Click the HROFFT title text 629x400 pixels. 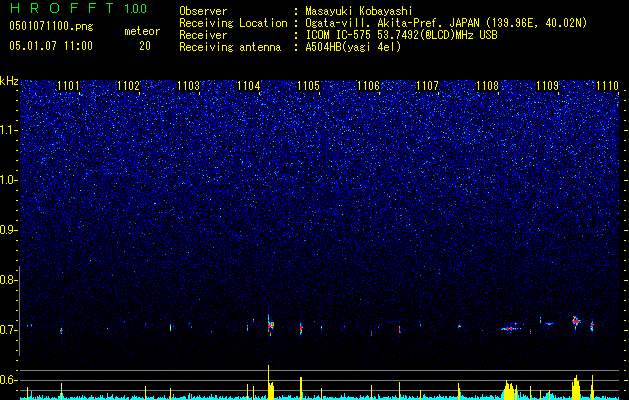[62, 8]
